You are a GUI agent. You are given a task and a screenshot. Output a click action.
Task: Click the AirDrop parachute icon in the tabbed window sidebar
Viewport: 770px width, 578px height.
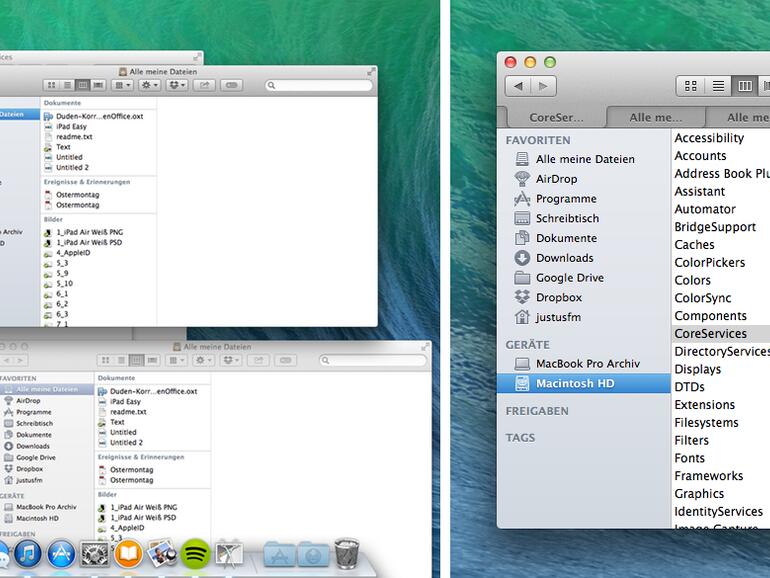click(522, 179)
